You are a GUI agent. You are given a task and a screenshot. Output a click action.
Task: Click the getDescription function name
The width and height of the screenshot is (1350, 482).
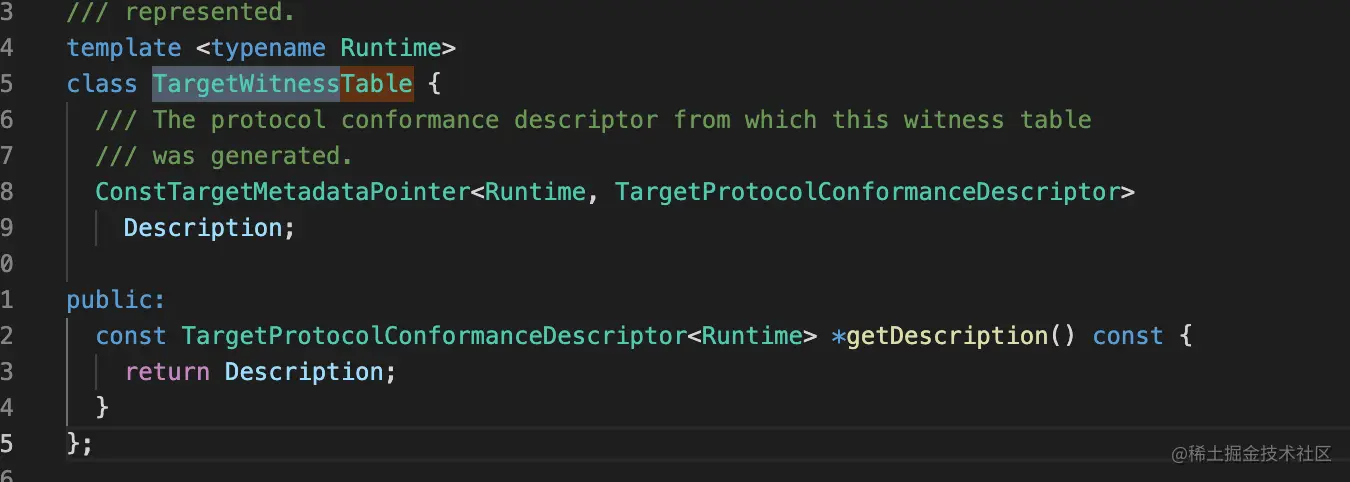tap(947, 335)
